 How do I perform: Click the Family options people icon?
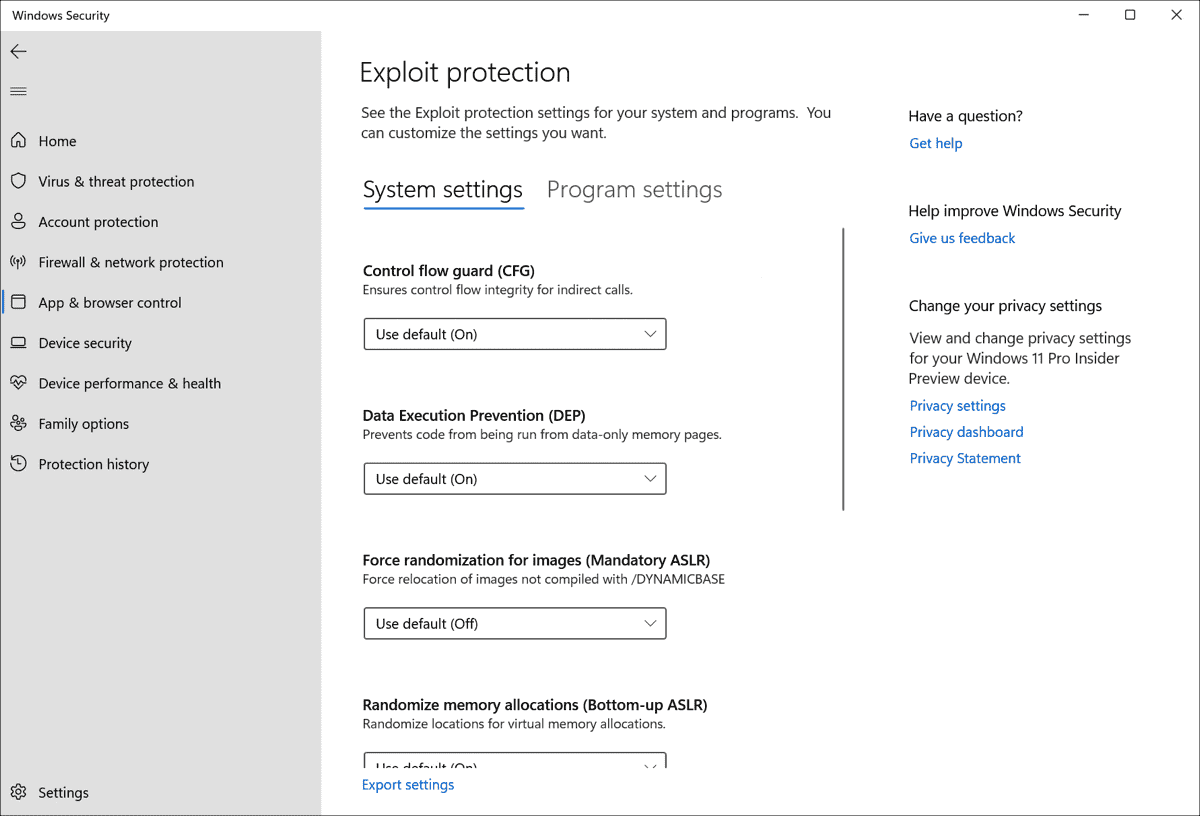[x=18, y=424]
